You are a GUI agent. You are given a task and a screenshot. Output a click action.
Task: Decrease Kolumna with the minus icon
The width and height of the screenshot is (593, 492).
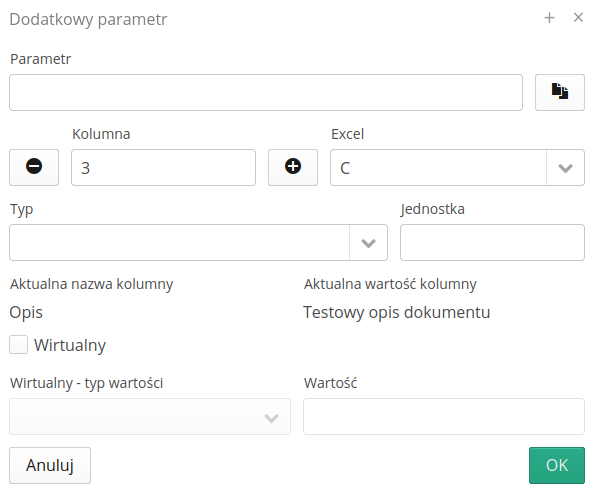click(x=34, y=167)
